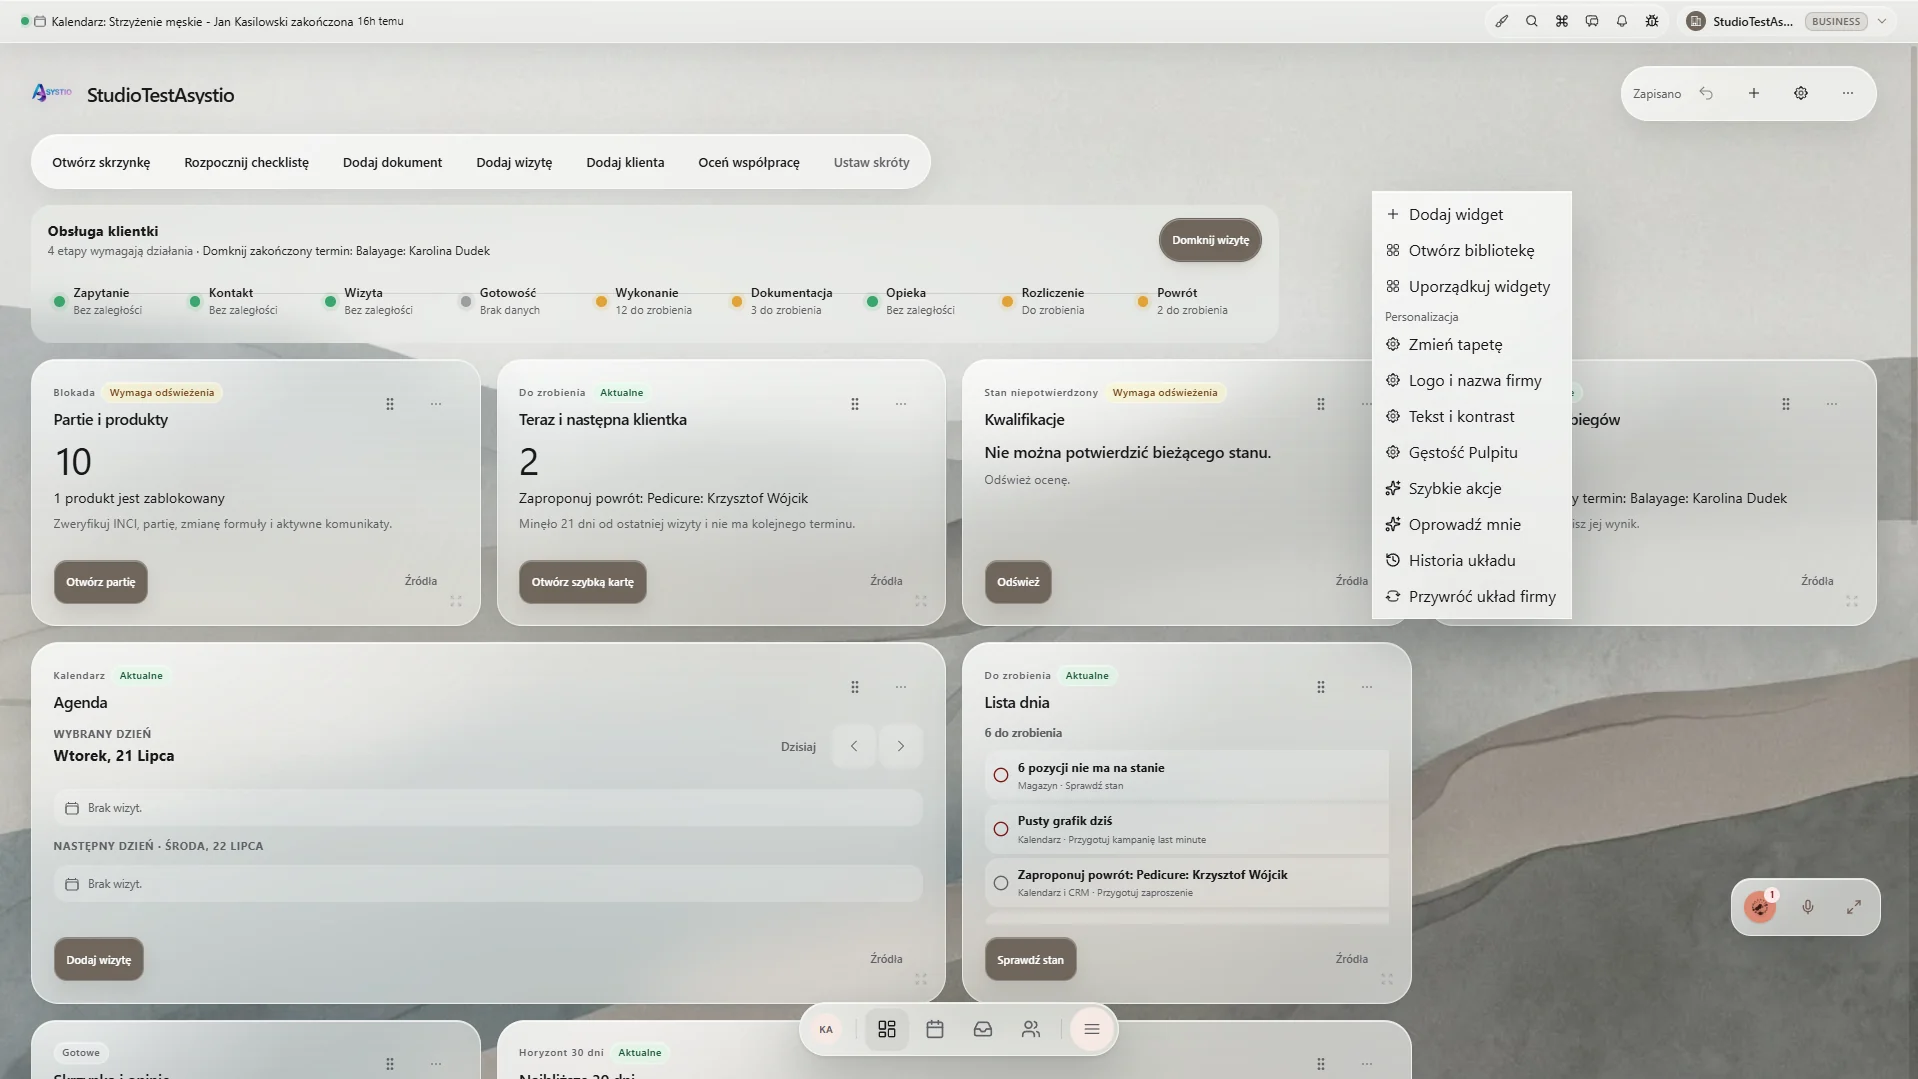The height and width of the screenshot is (1079, 1918).
Task: Open the dashboard toolbar three-dots menu
Action: pos(1847,93)
